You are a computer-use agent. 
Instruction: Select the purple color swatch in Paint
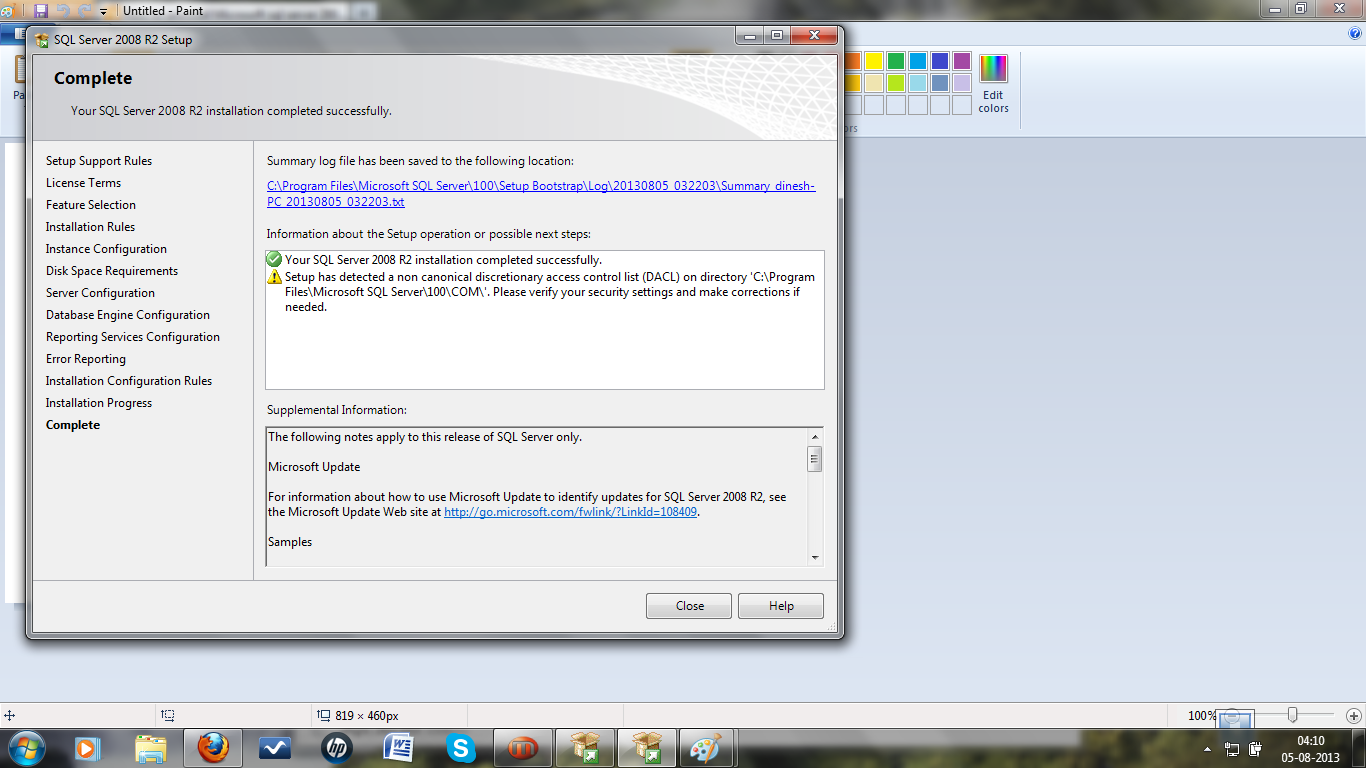(x=962, y=61)
